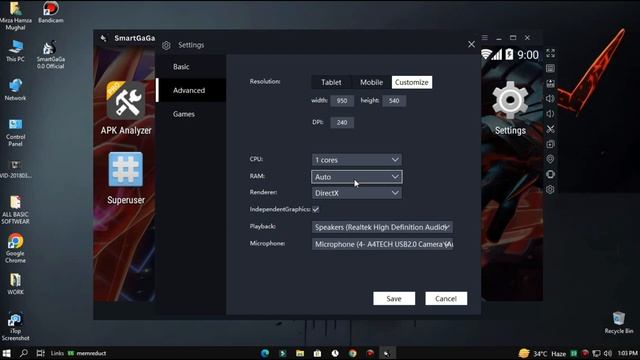Open the Playback speakers dropdown
640x360 pixels.
point(382,227)
